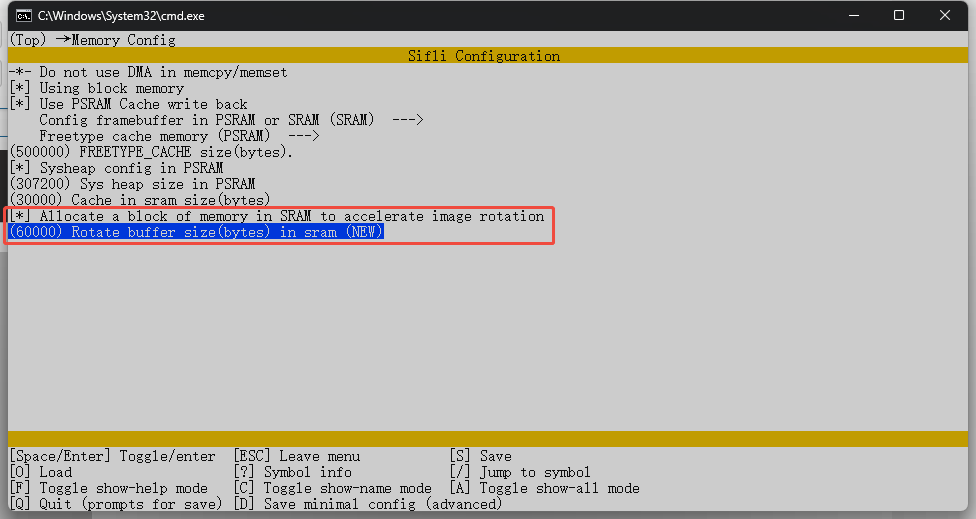Click '[Q] Quit (prompts for save)' hint
976x519 pixels.
116,504
